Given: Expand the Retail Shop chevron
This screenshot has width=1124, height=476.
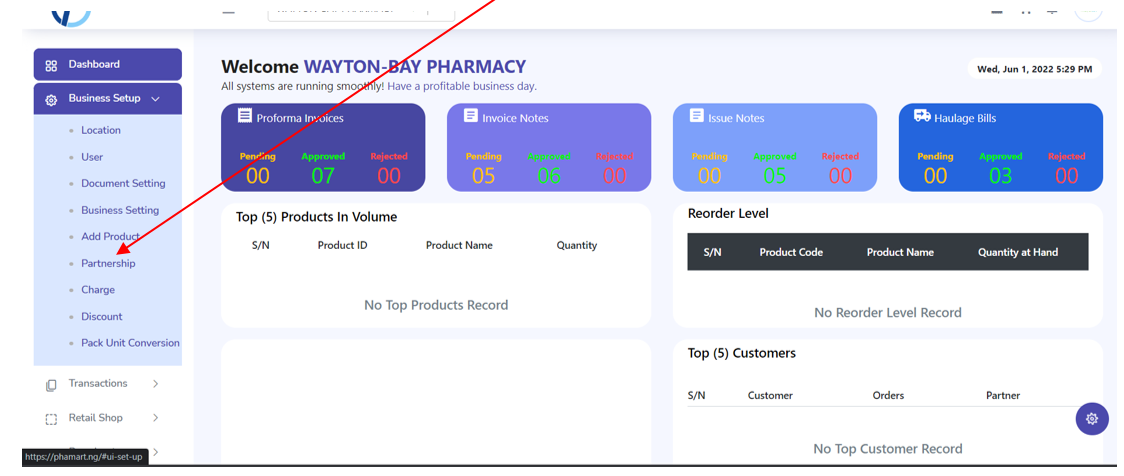Looking at the screenshot, I should (x=156, y=418).
